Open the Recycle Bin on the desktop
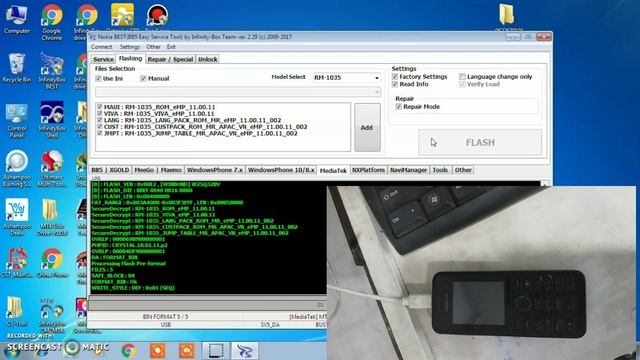640x360 pixels. [16, 68]
